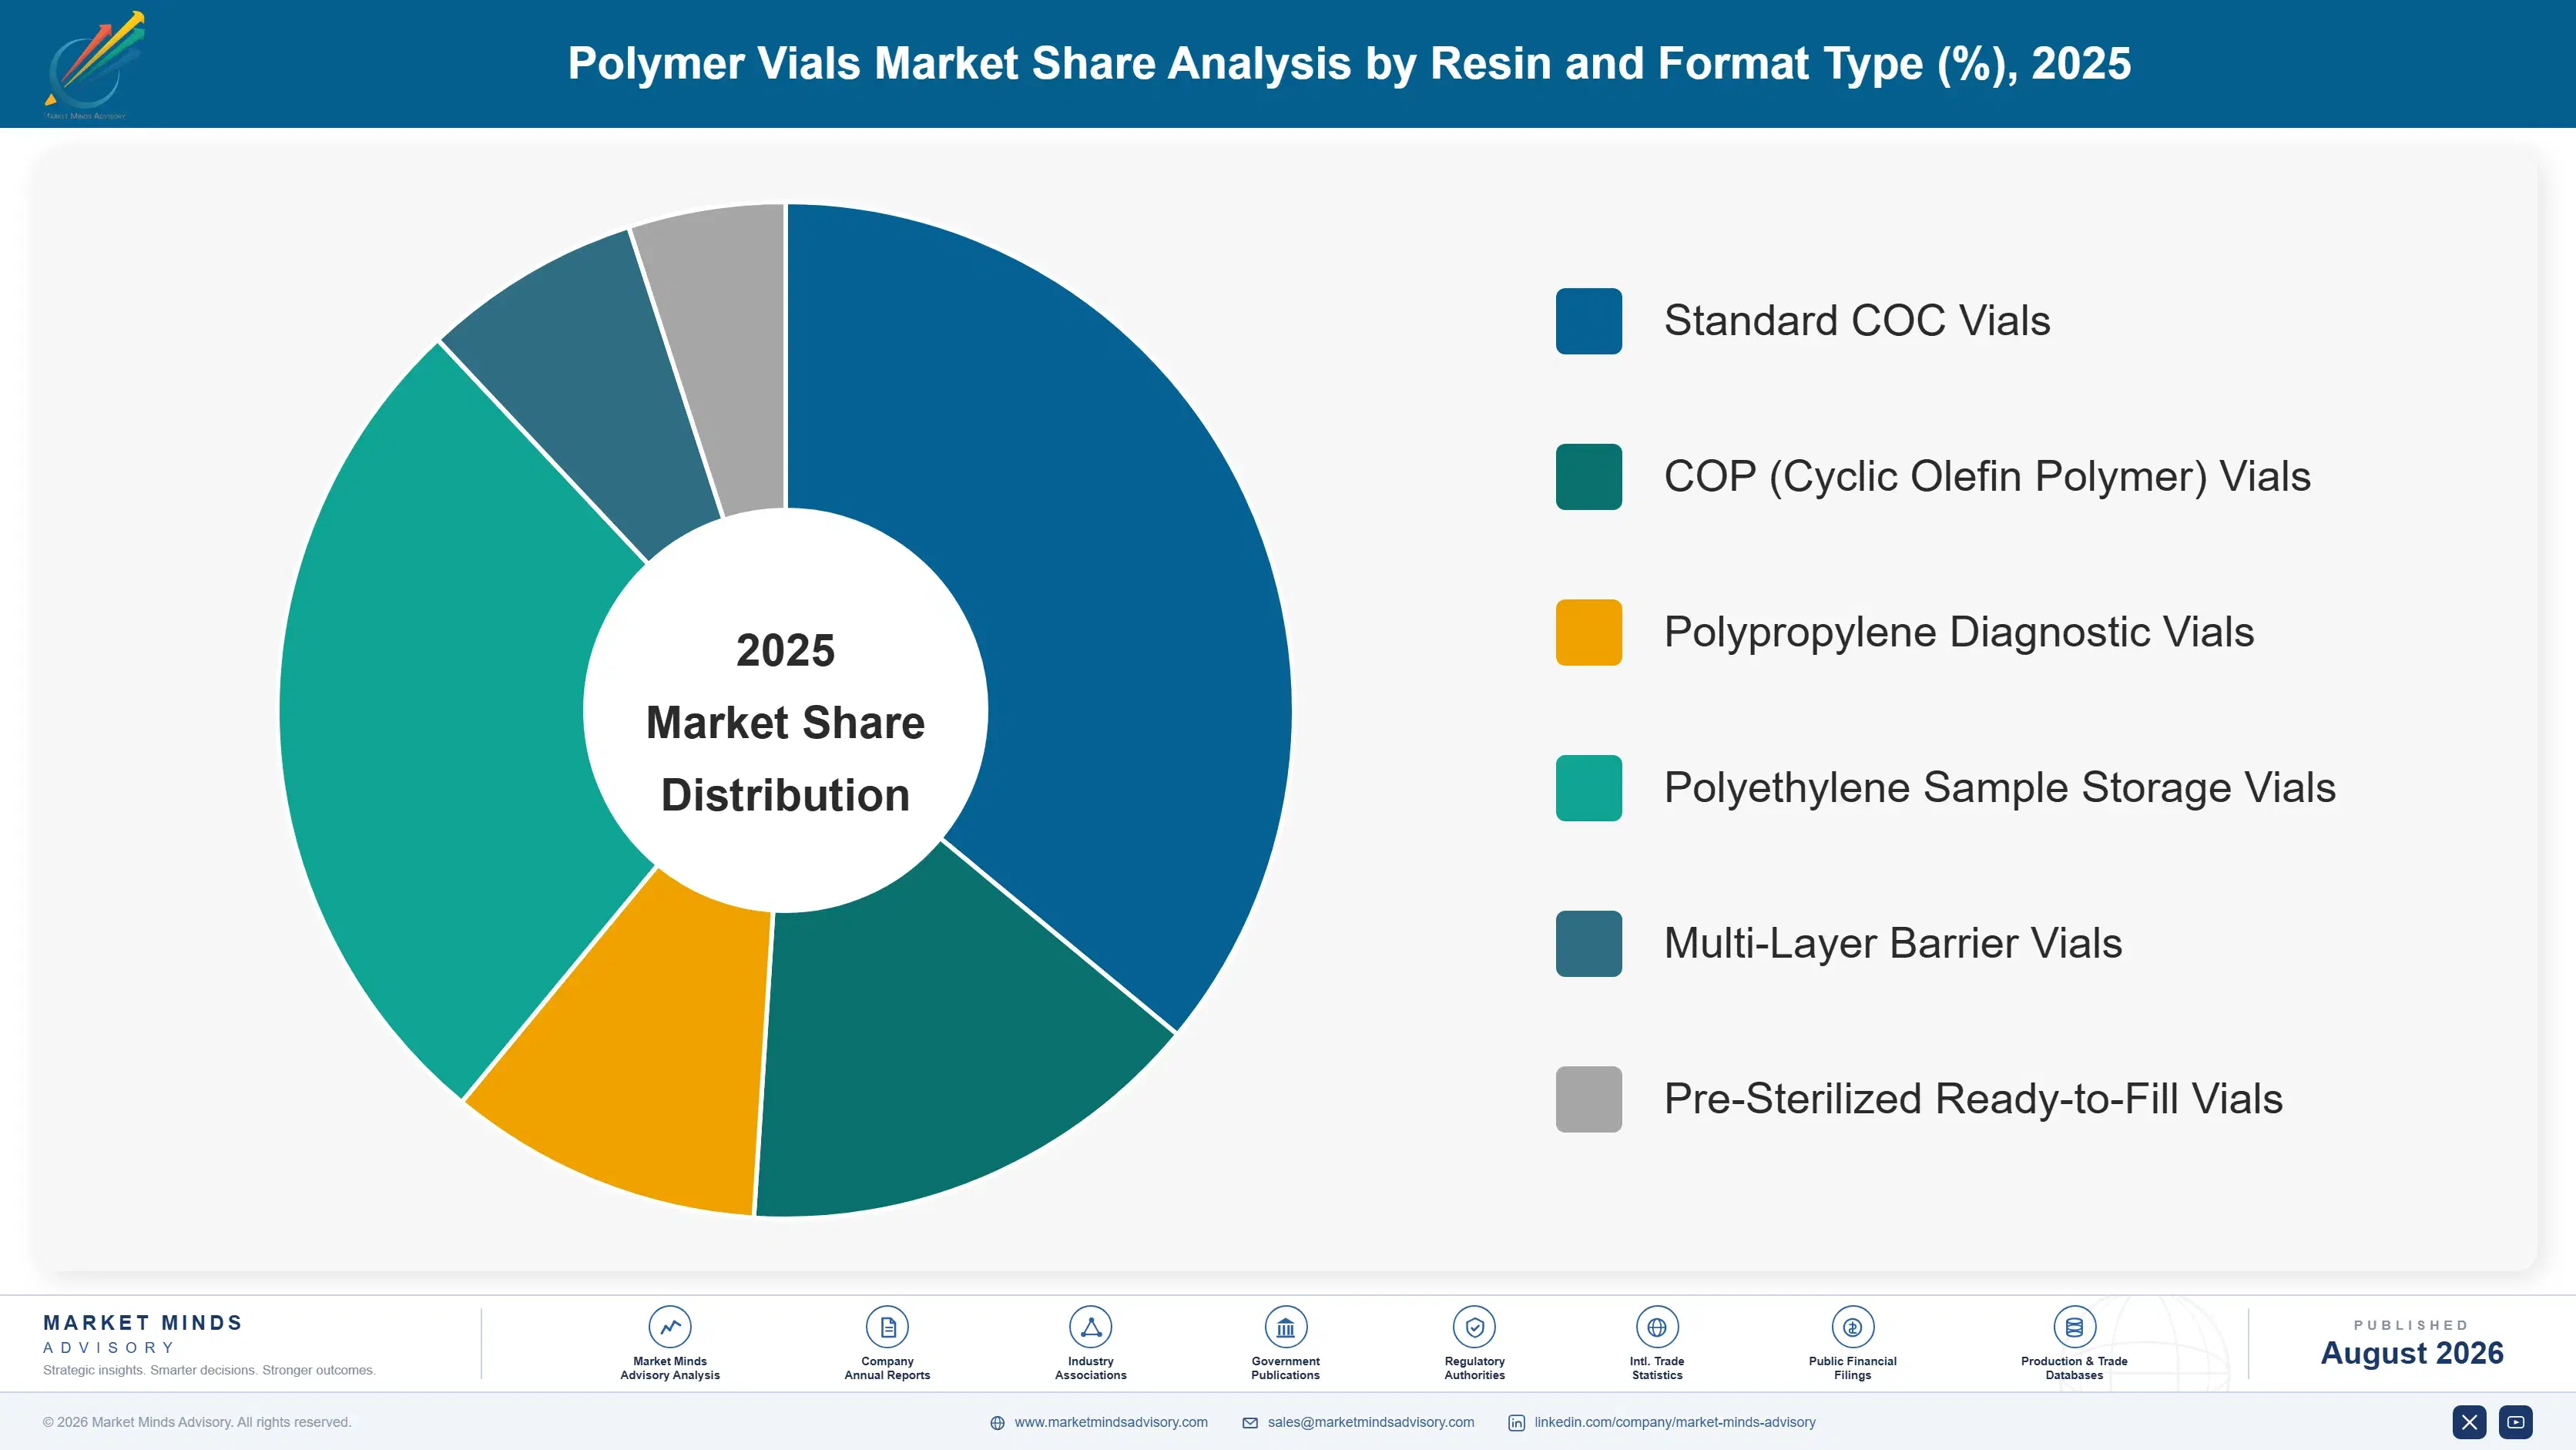Click 'Multi-Layer Barrier Vials' legend label

pyautogui.click(x=1893, y=944)
